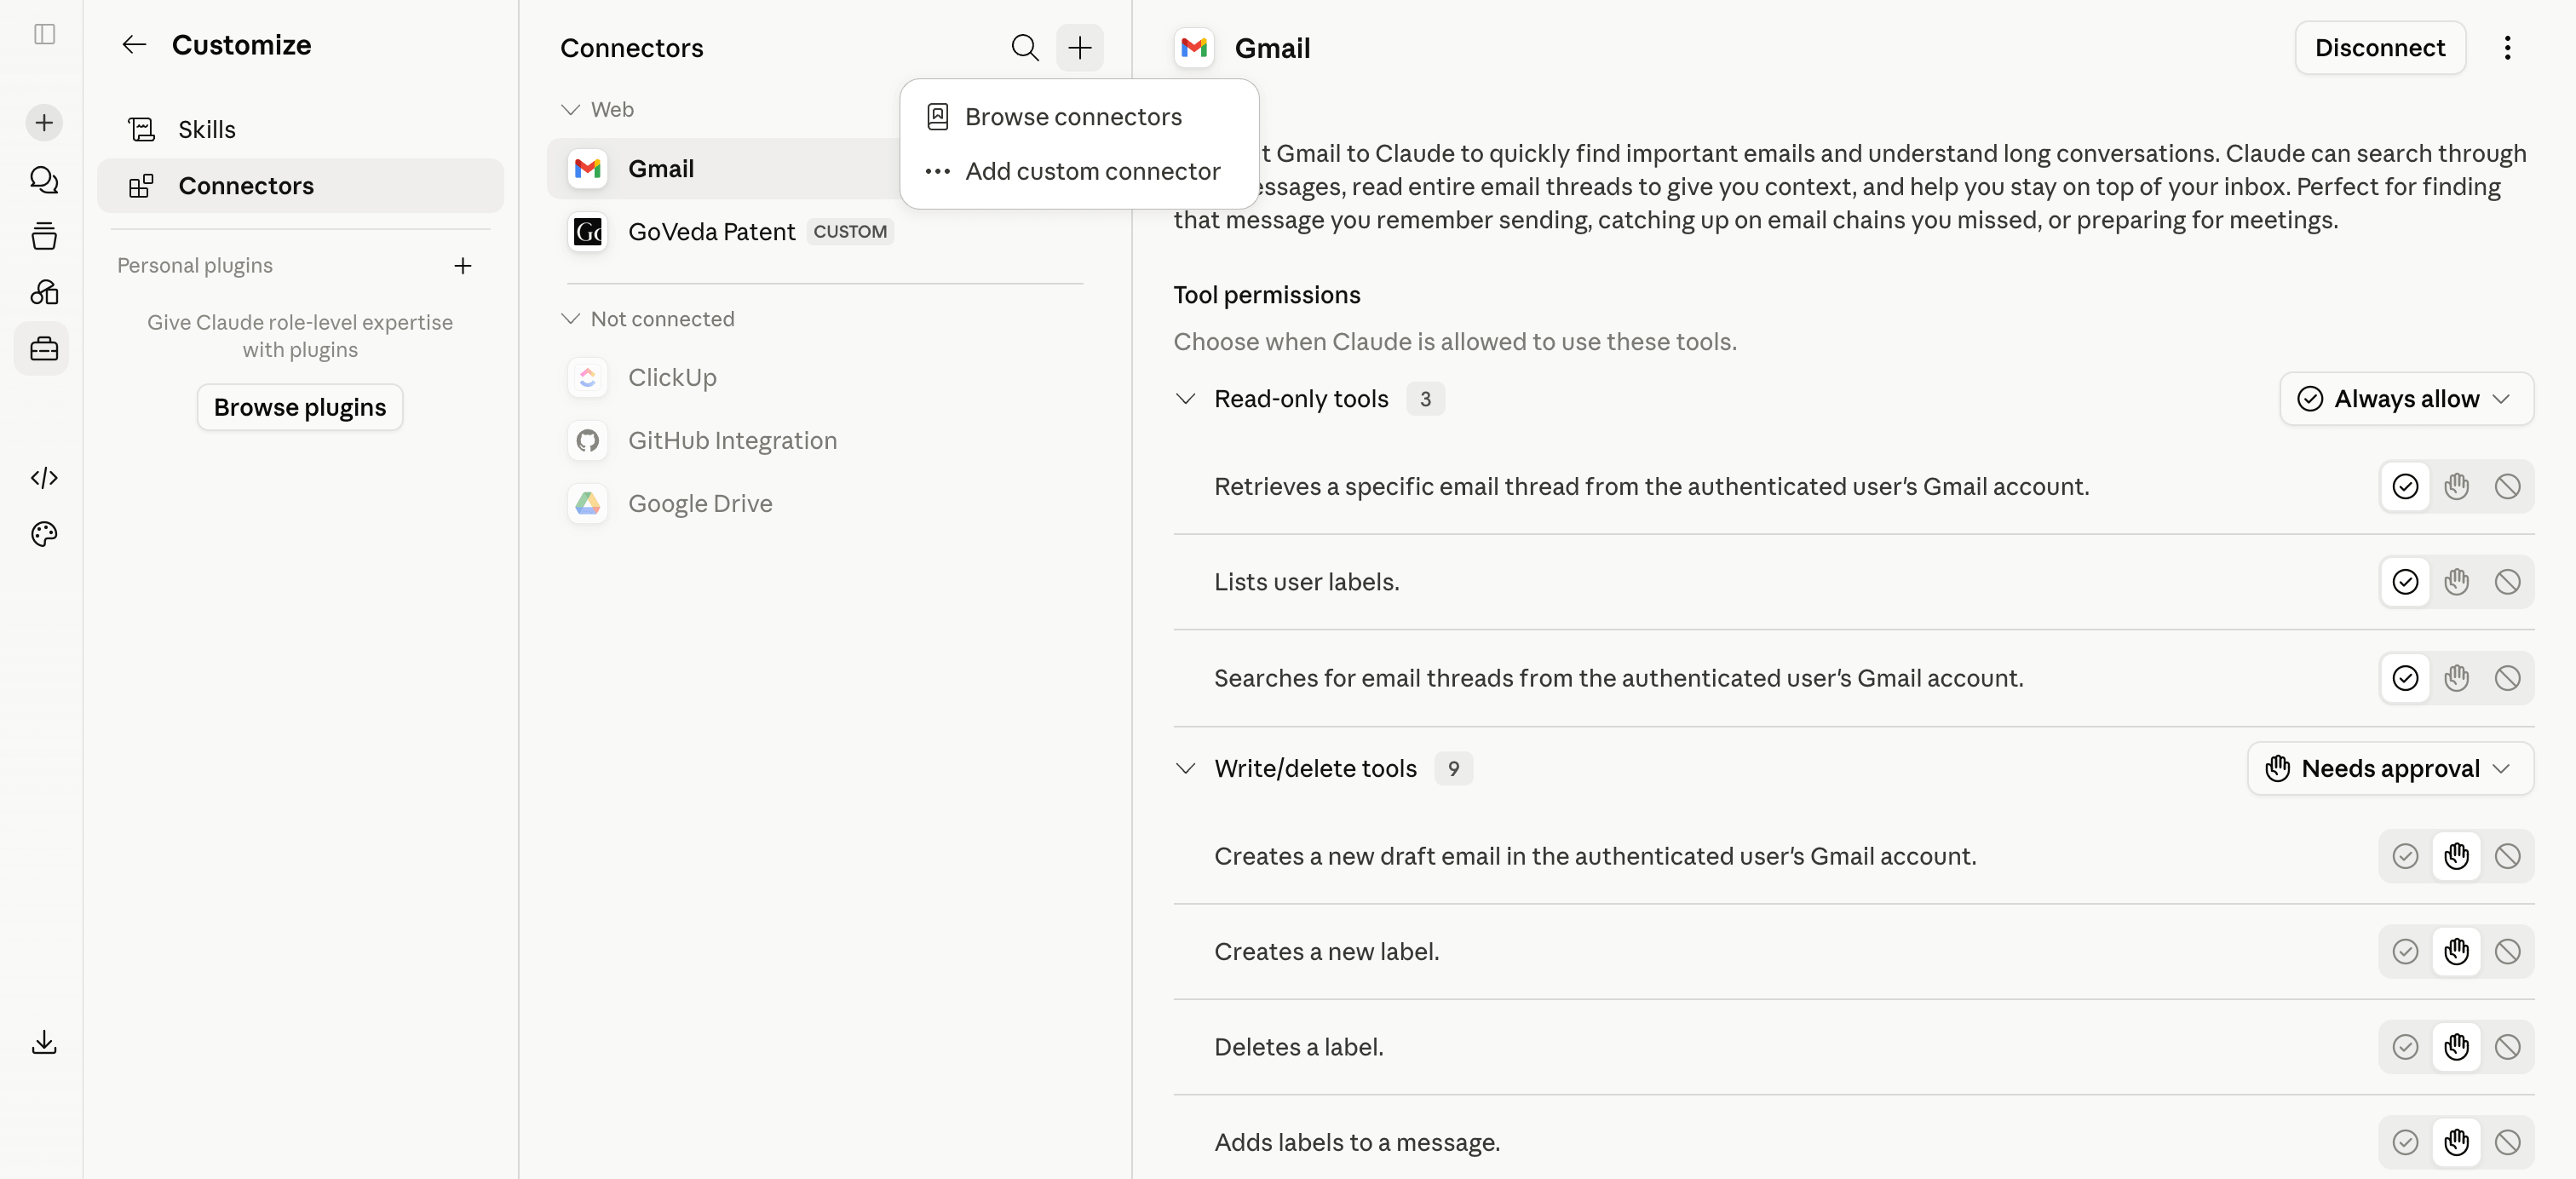Open the Artifacts shapes icon in rail

[44, 292]
